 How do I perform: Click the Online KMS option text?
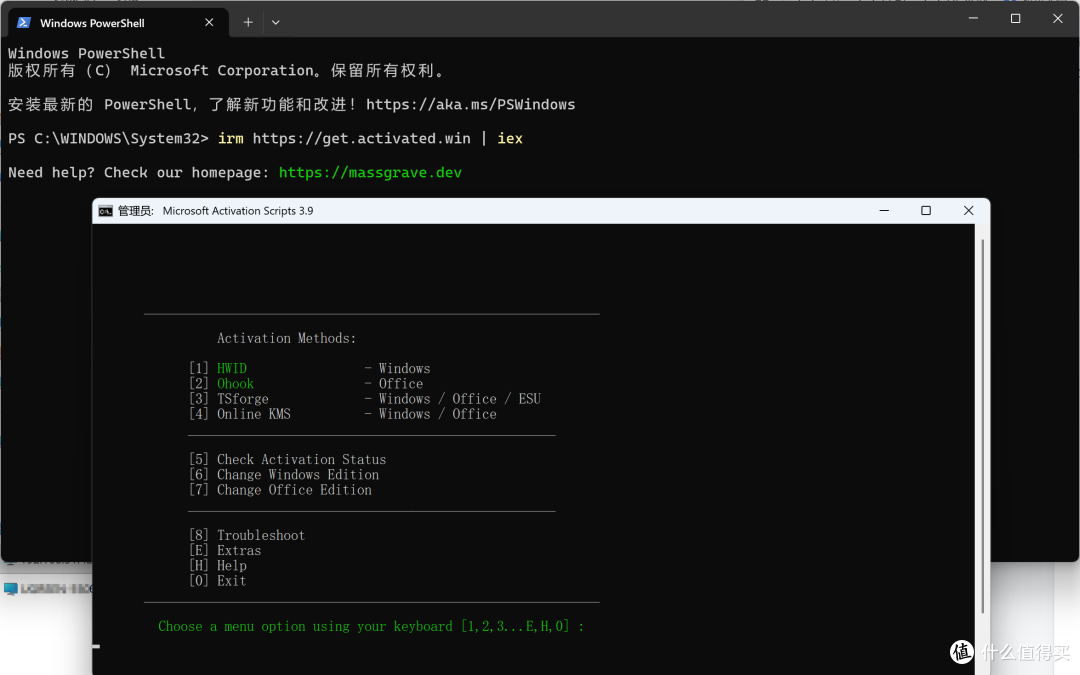253,414
